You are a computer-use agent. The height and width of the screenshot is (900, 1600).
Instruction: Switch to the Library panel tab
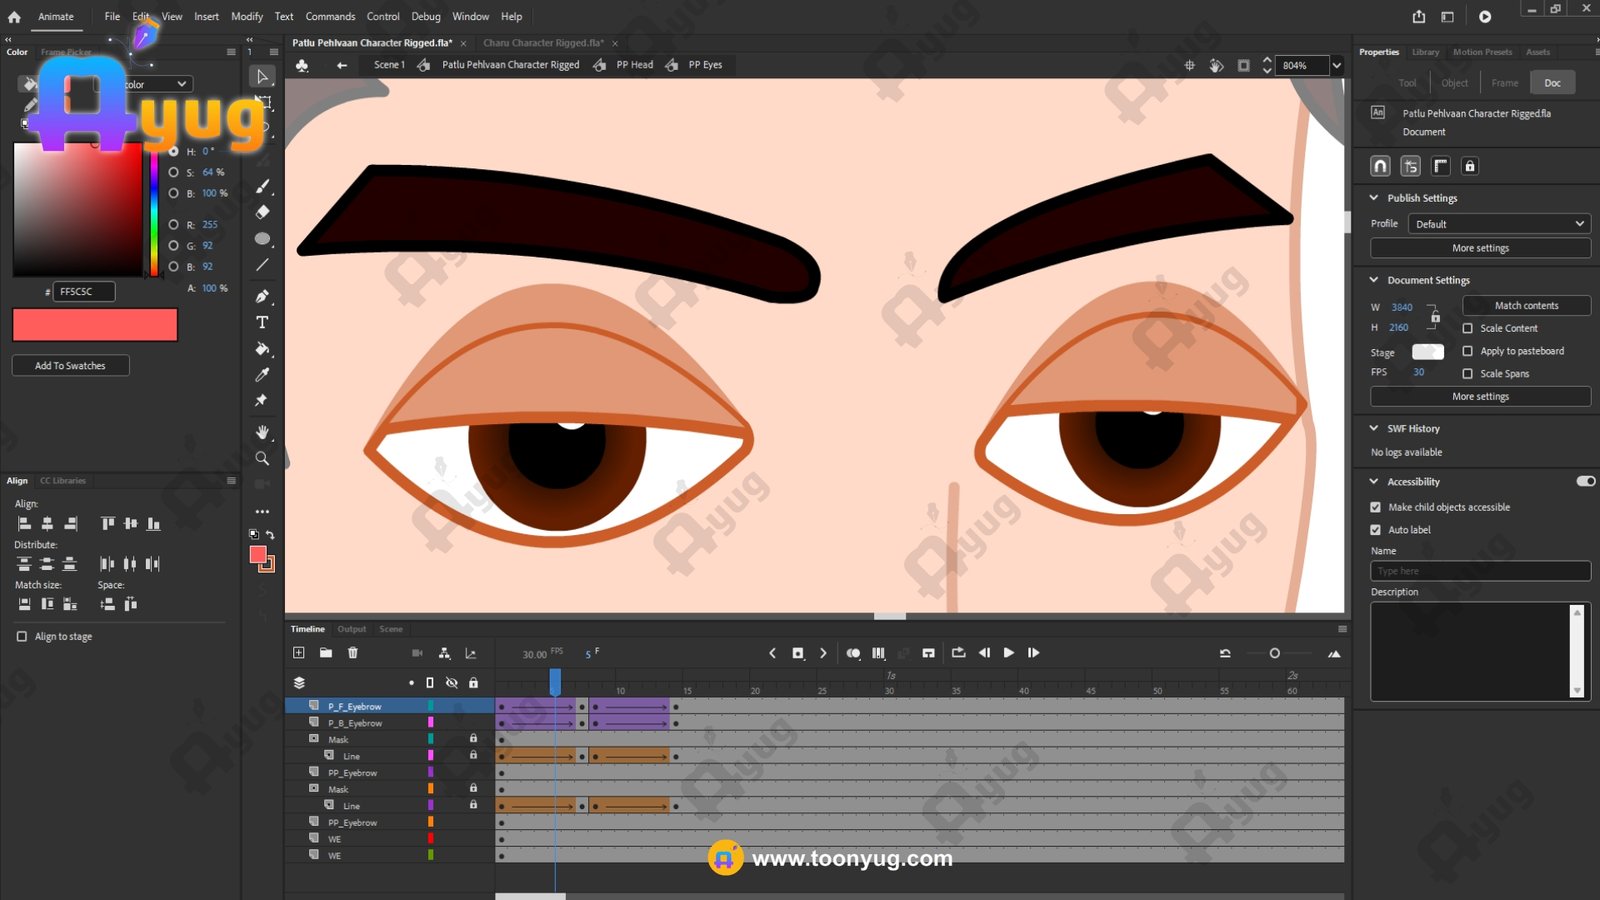point(1425,52)
